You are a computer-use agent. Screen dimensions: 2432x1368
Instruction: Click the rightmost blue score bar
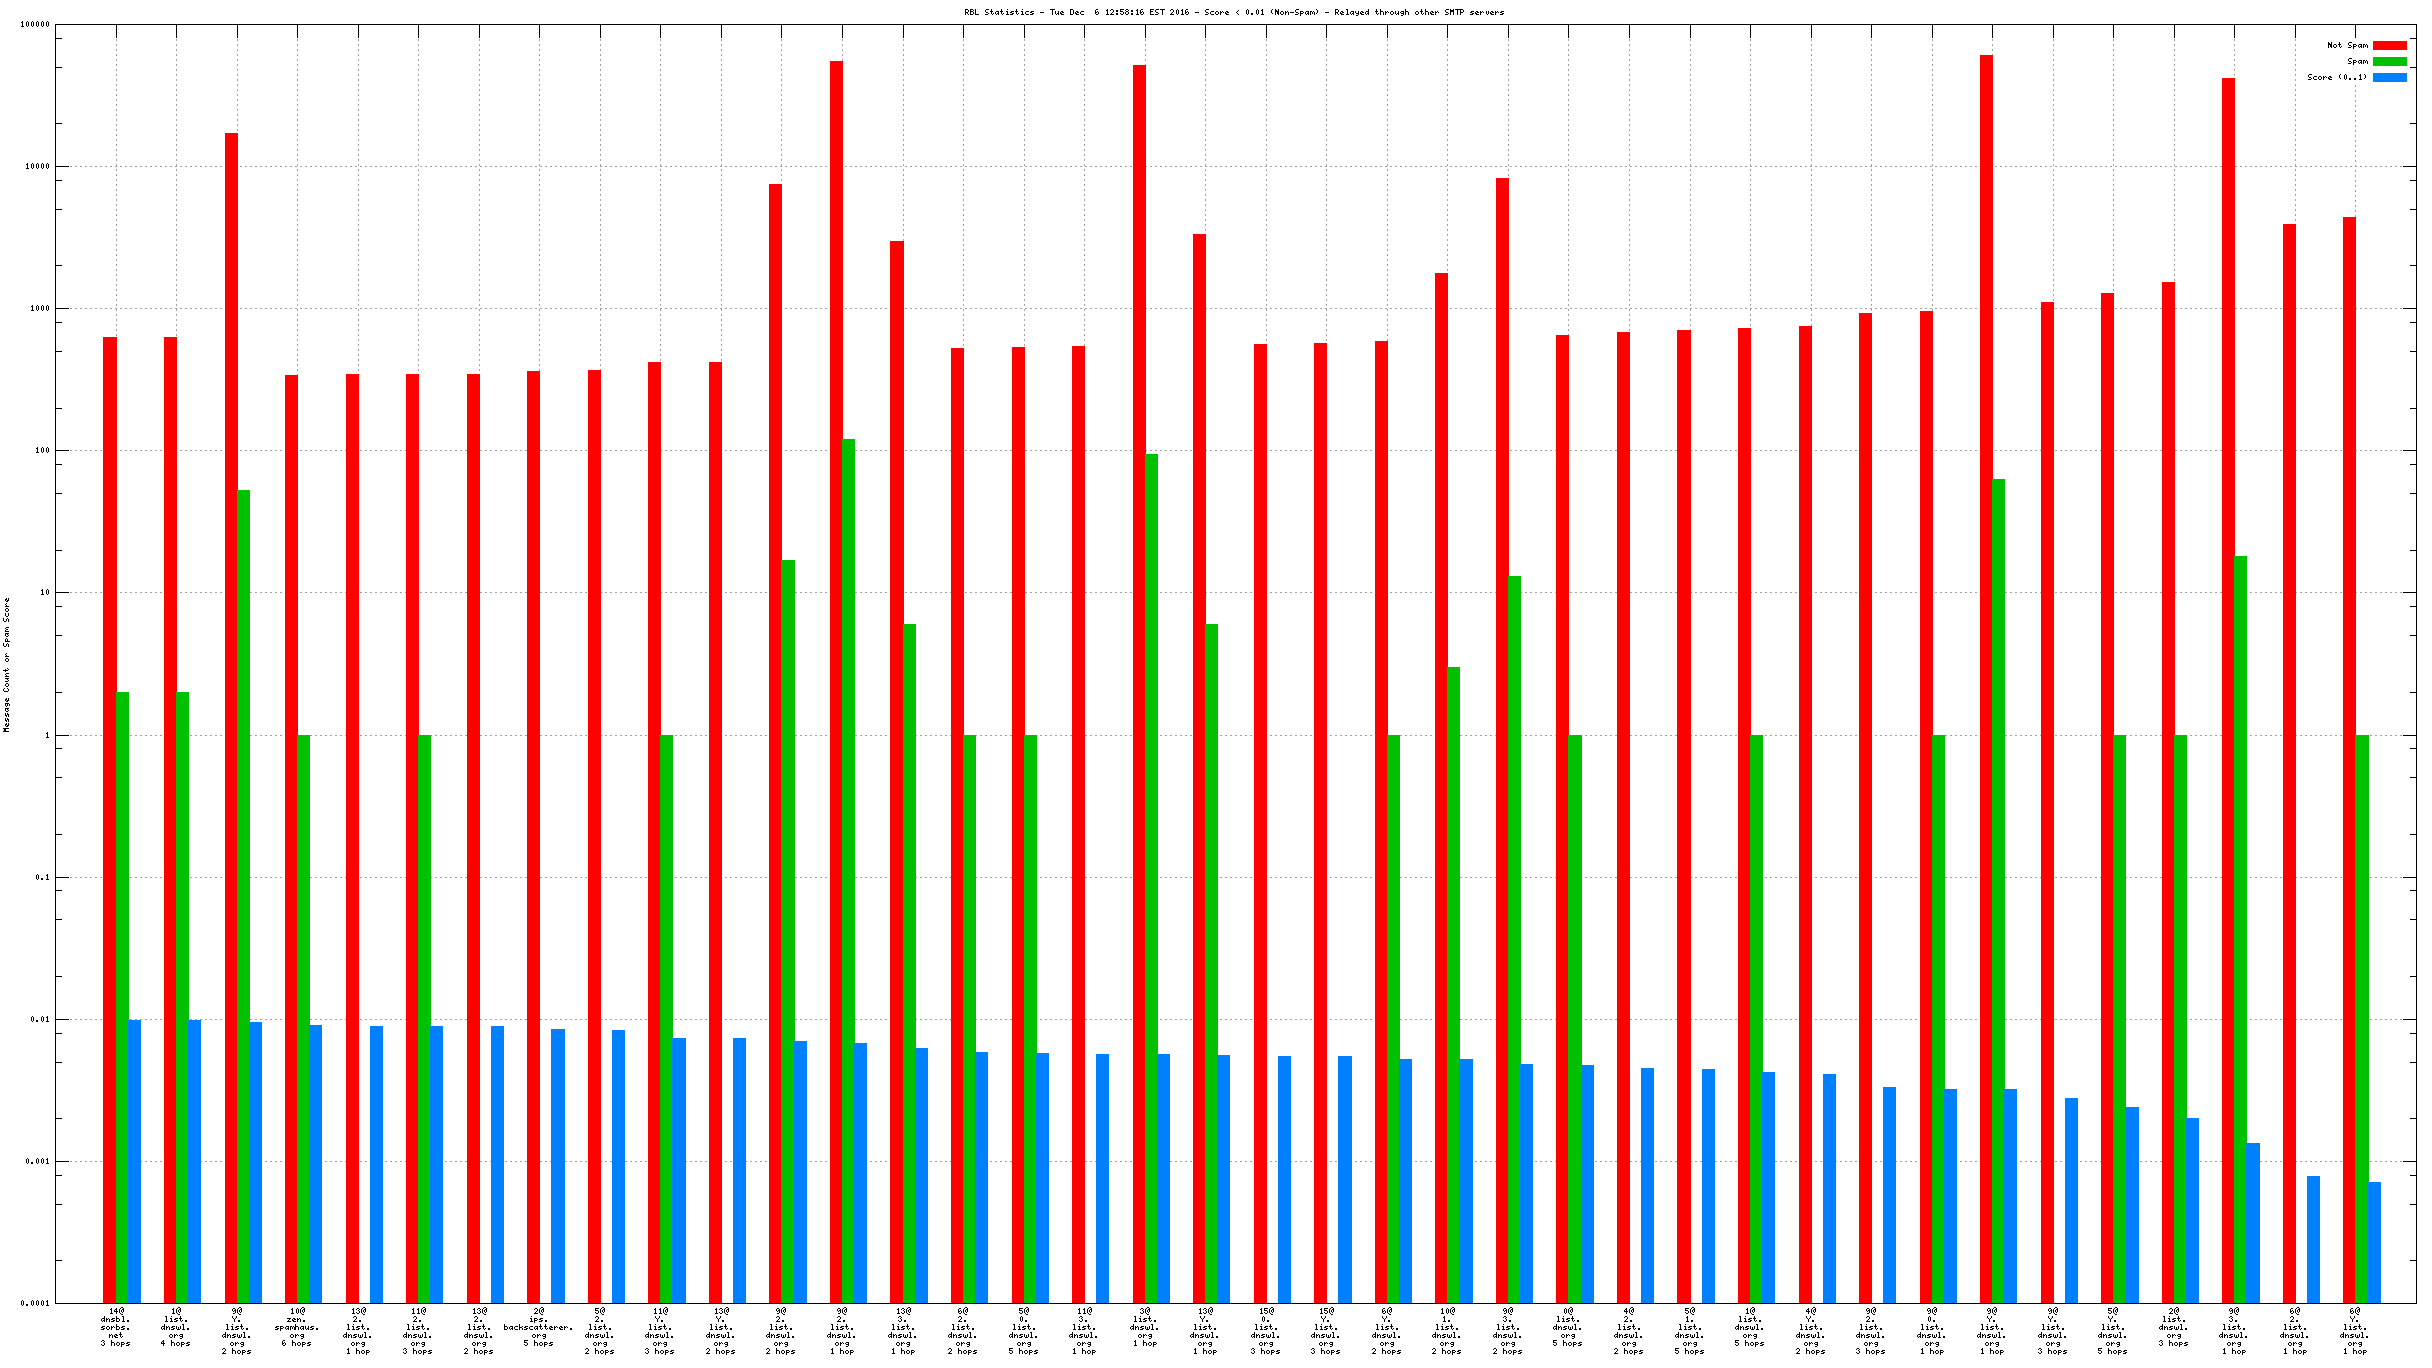pyautogui.click(x=2374, y=1242)
